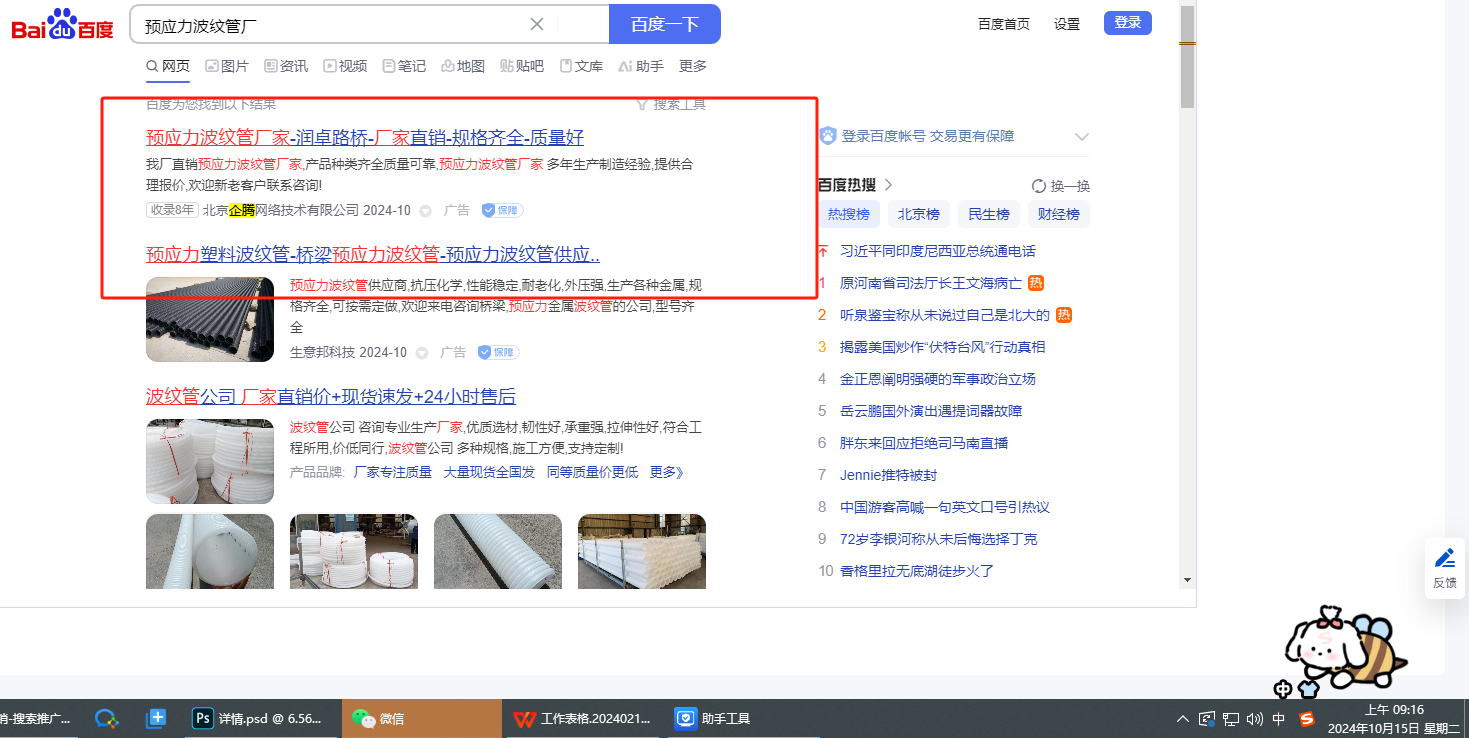This screenshot has width=1469, height=738.
Task: Switch to the 地图 search tab
Action: (463, 66)
